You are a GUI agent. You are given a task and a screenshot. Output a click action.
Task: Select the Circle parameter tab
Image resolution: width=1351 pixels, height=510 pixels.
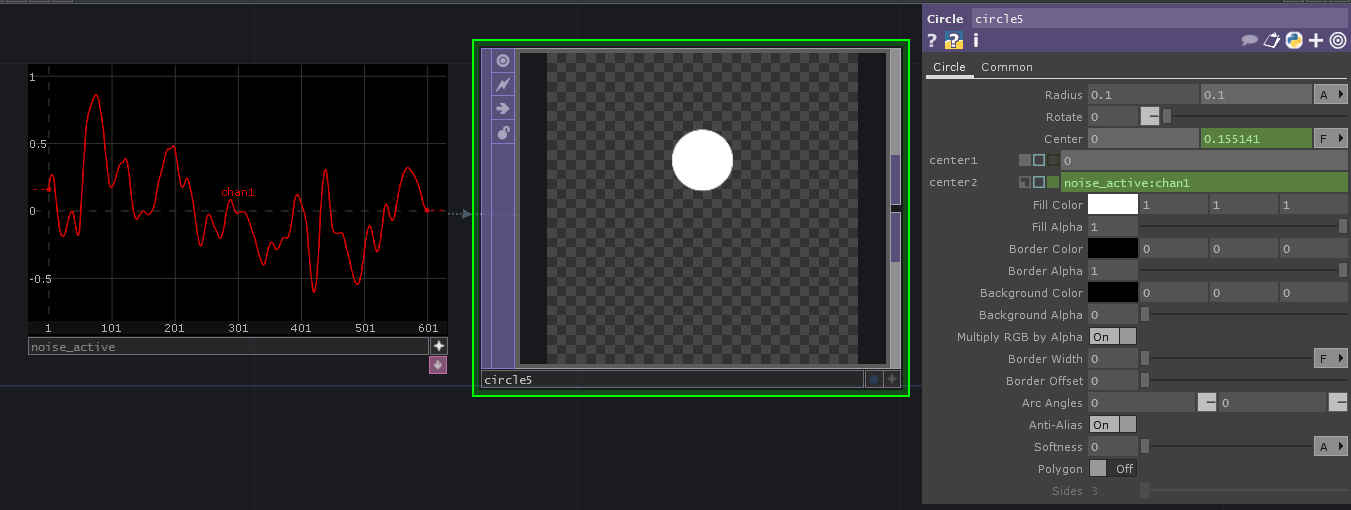(x=949, y=67)
